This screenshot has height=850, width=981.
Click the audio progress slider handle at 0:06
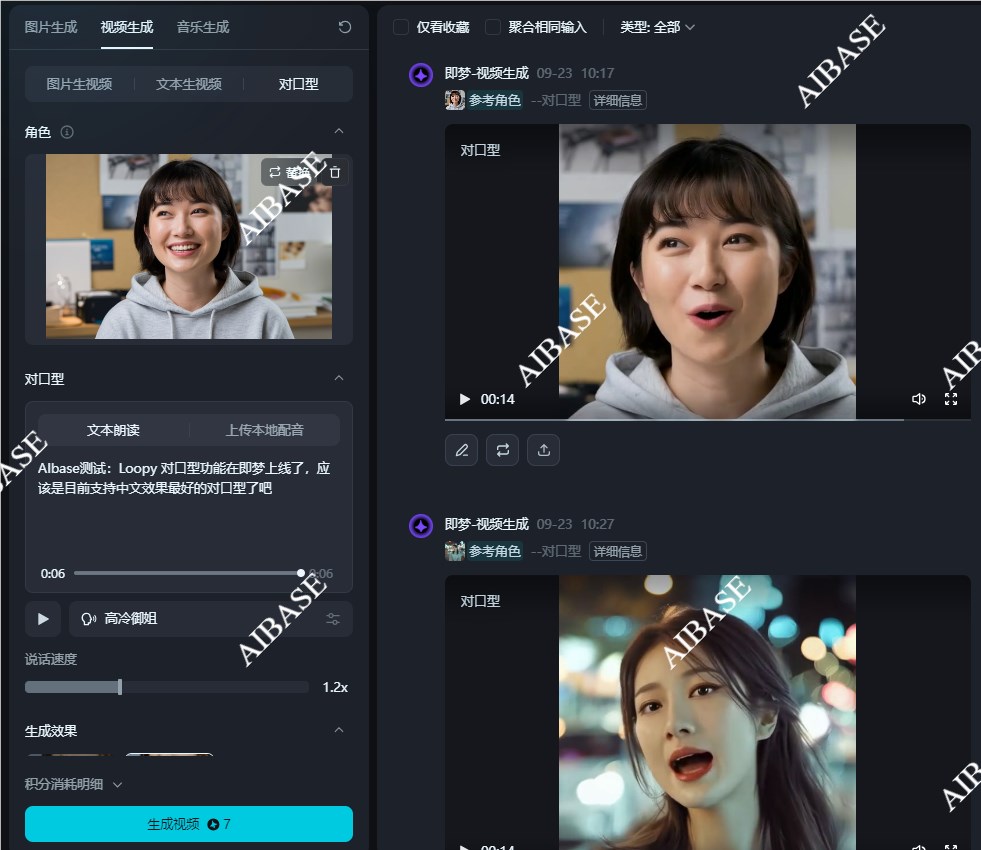point(301,573)
